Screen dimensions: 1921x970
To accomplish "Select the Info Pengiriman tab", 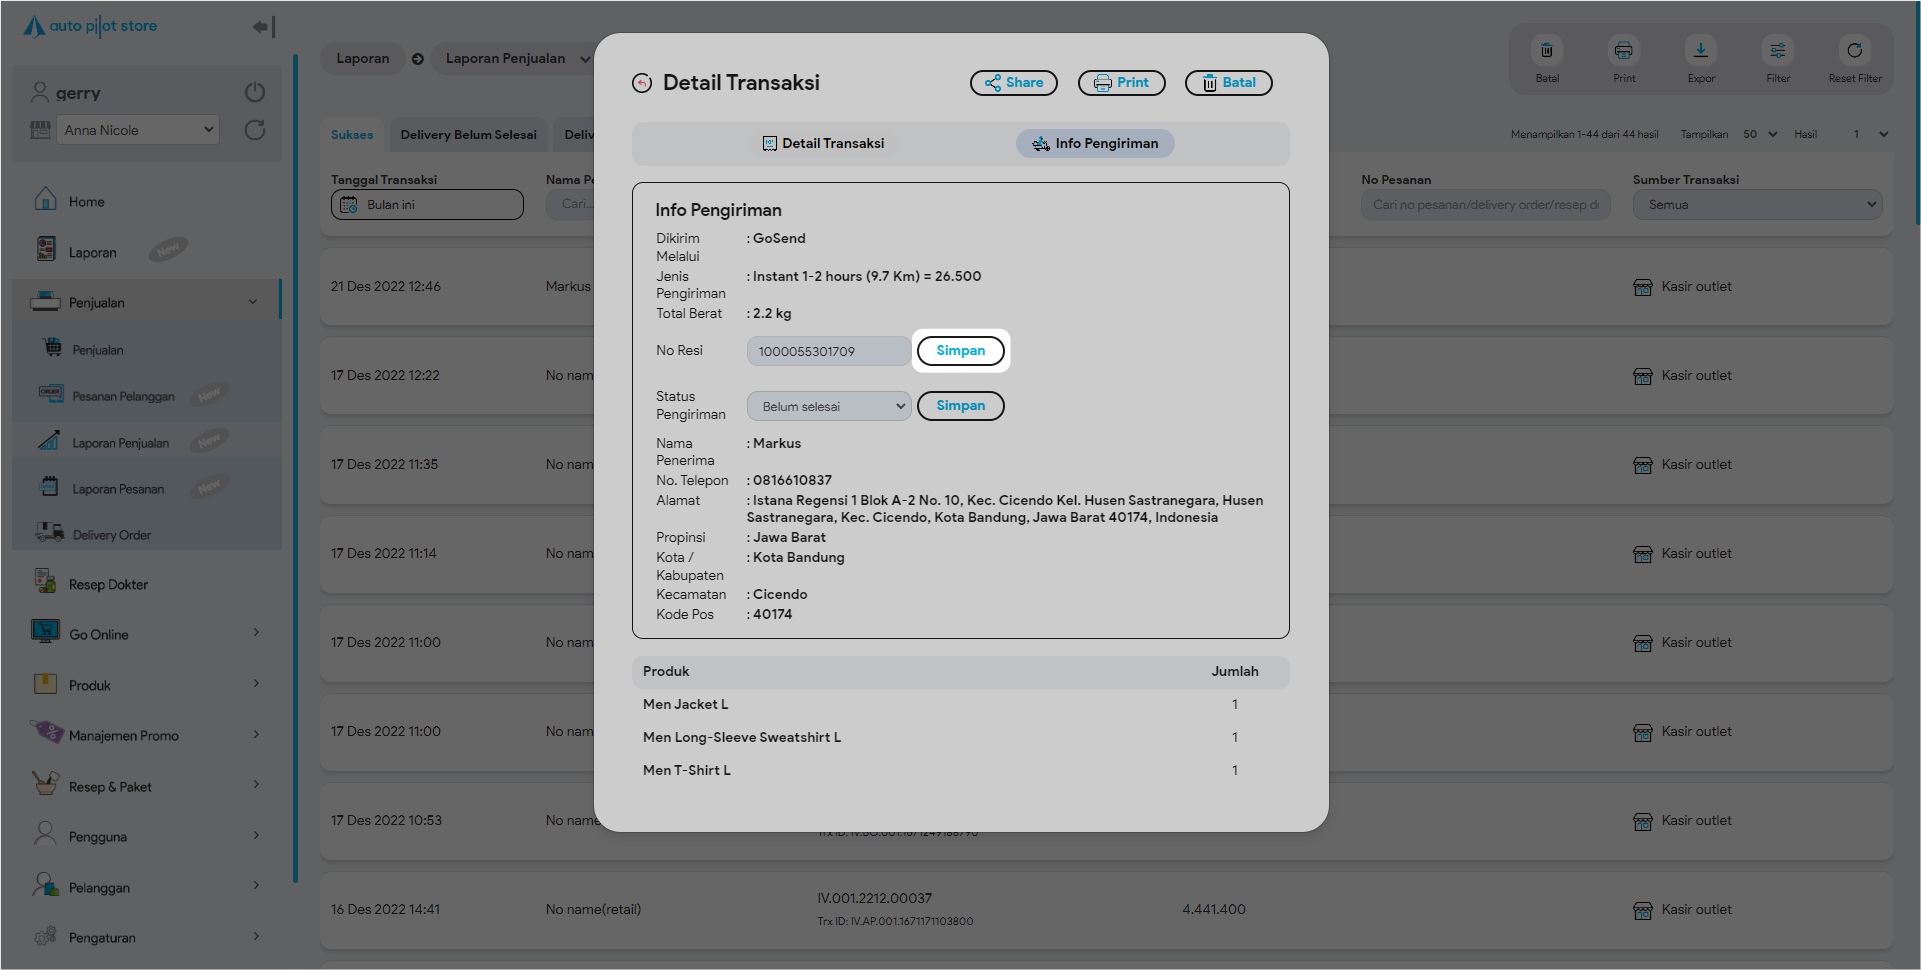I will [1095, 144].
